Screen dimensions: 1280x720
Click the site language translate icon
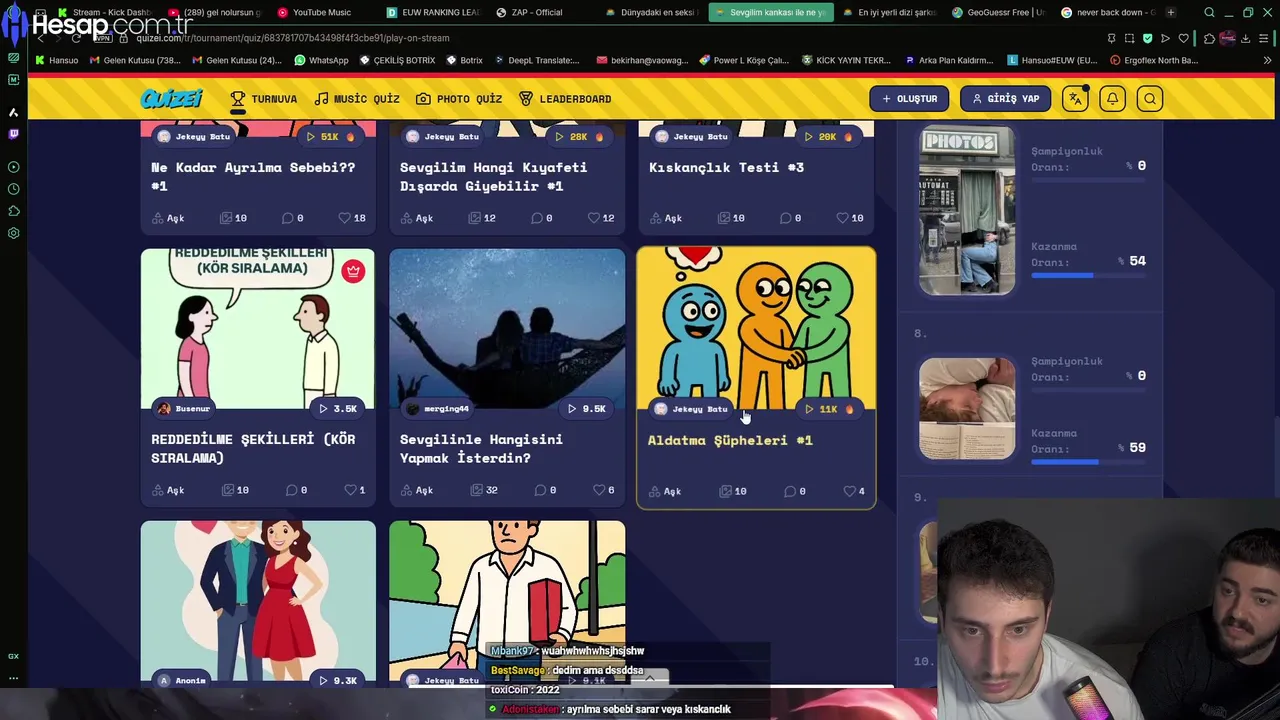coord(1075,99)
